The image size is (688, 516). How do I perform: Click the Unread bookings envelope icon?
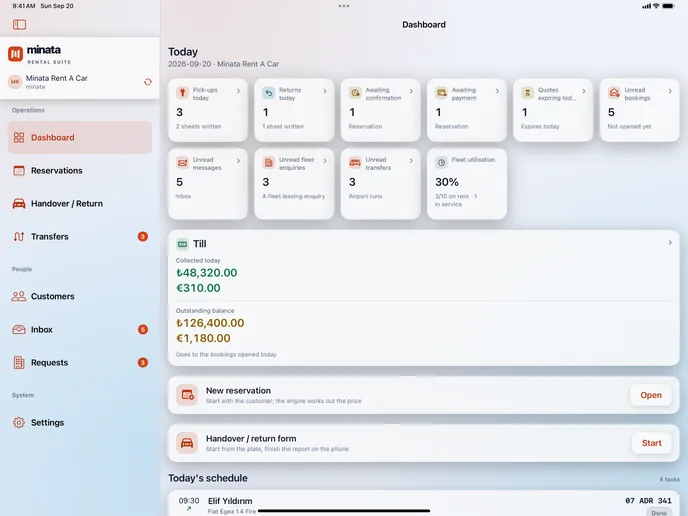tap(614, 93)
